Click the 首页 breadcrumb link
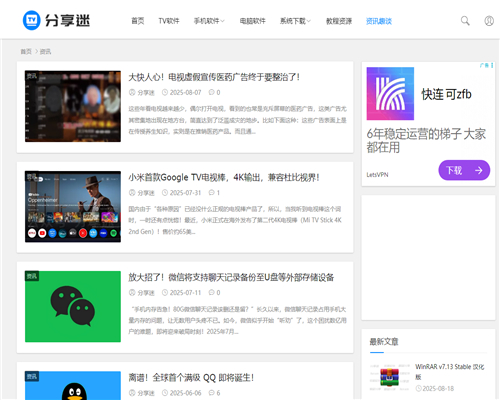The image size is (500, 400). 26,51
